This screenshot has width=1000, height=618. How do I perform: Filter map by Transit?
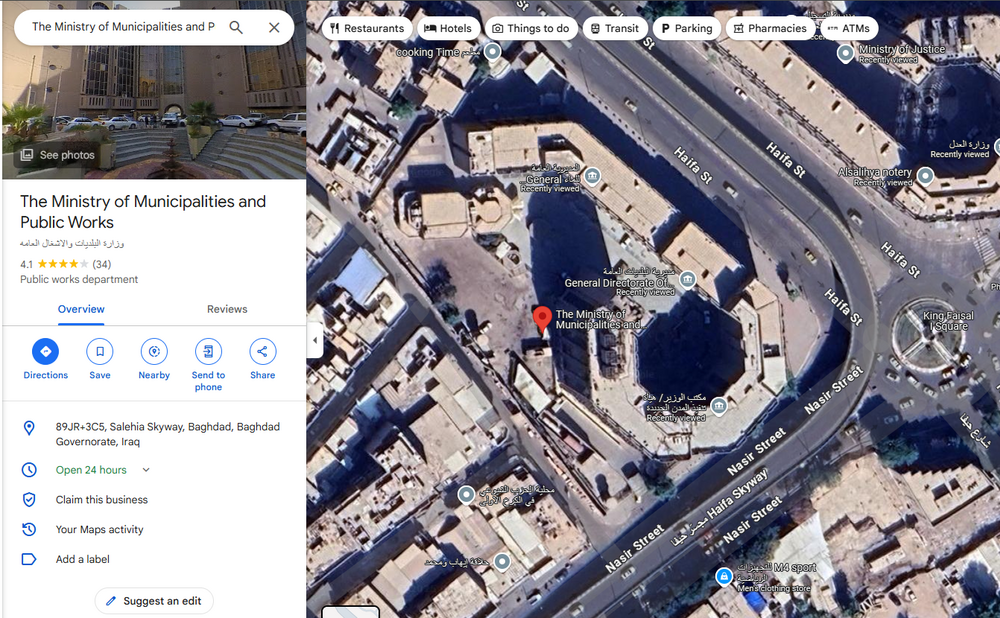[x=615, y=28]
